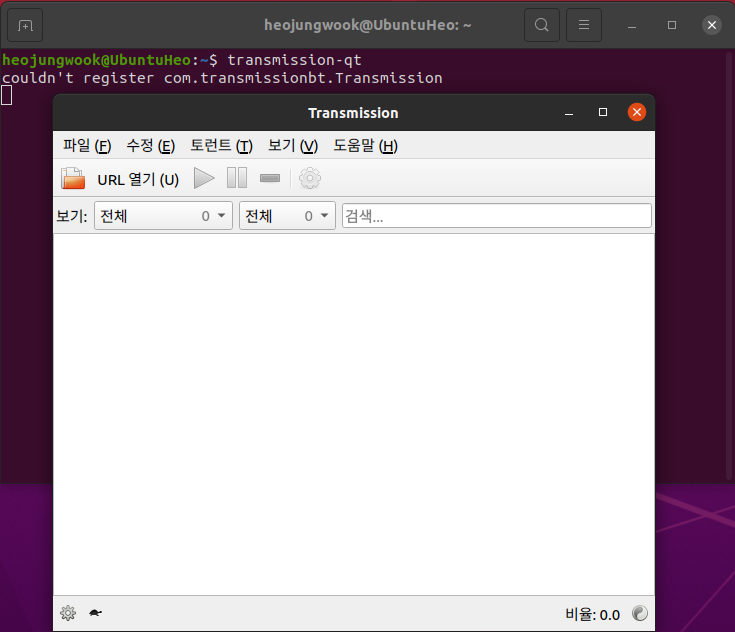Open the 도움말 (H) menu
The width and height of the screenshot is (735, 632).
click(365, 146)
